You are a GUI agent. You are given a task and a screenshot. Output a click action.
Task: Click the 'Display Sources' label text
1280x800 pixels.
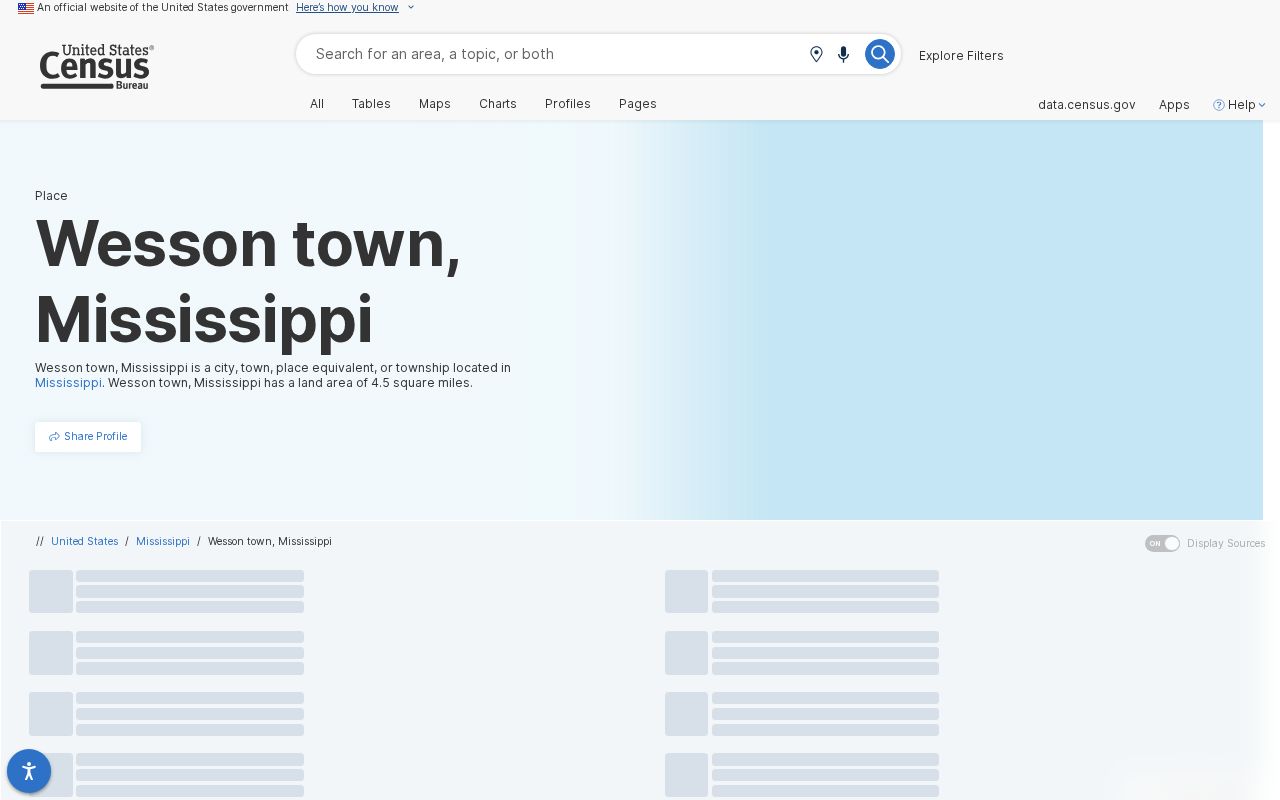coord(1226,543)
